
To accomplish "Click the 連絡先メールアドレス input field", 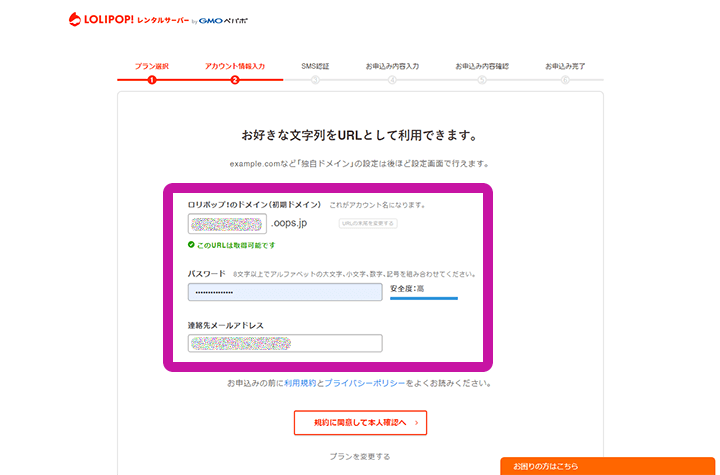I will tap(284, 343).
